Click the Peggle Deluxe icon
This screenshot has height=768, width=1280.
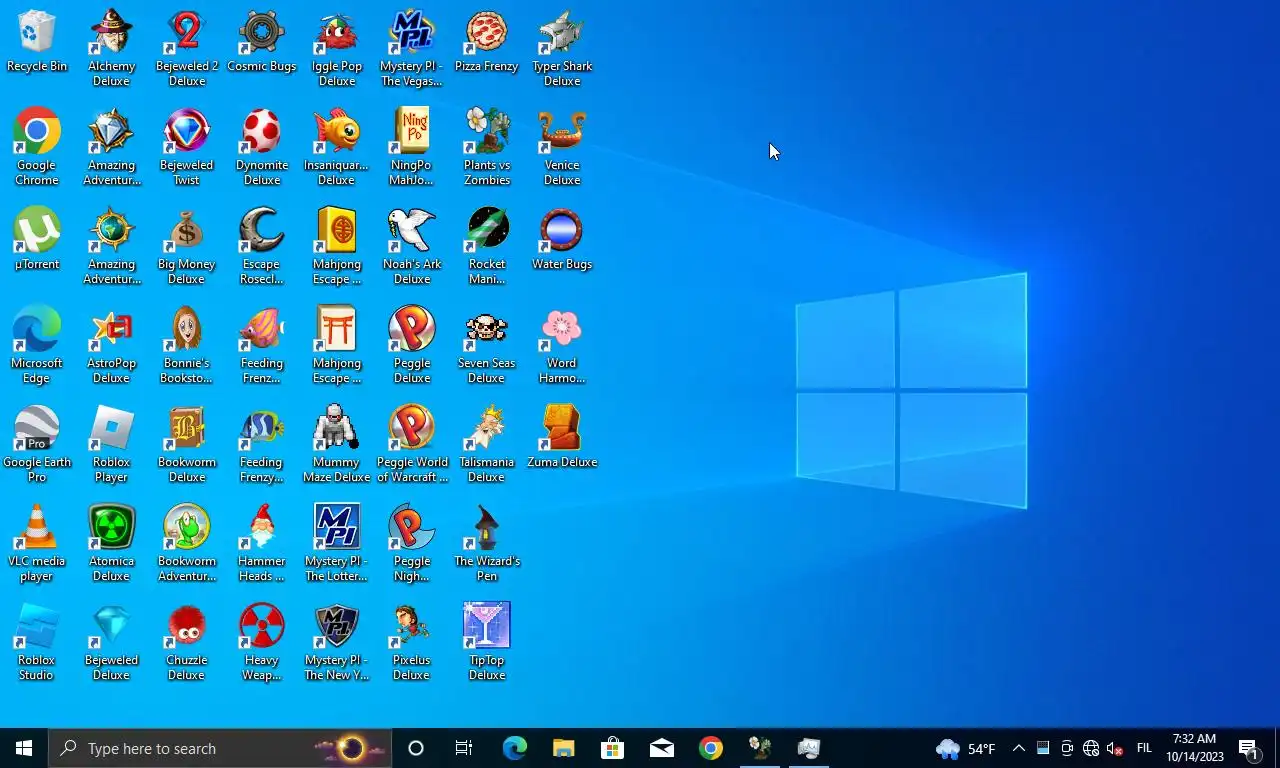click(x=412, y=345)
